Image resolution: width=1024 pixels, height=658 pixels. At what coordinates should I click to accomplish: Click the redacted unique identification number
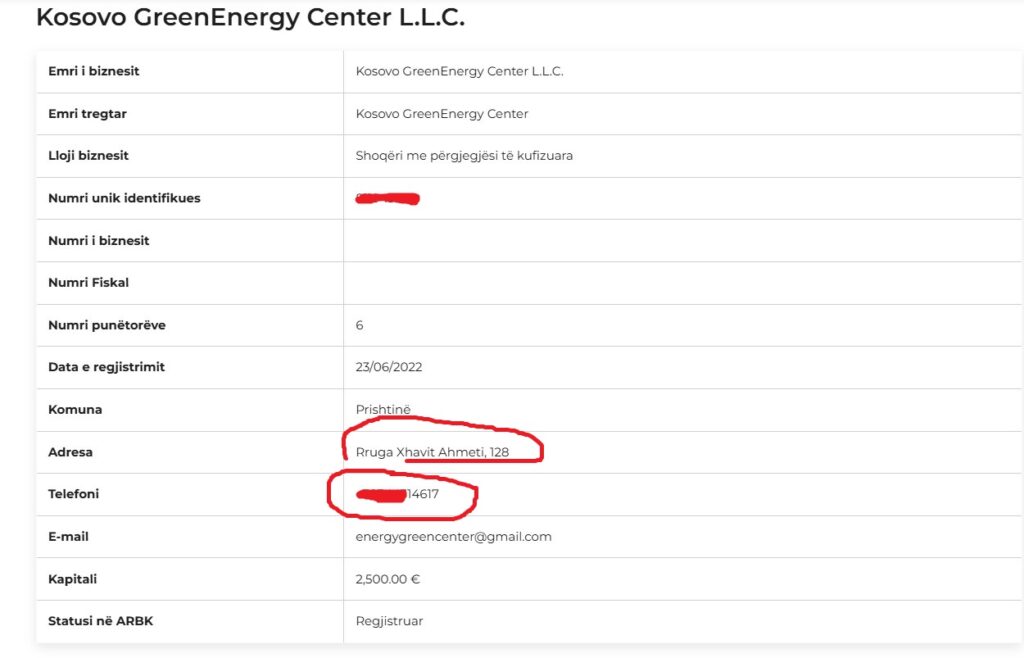(387, 199)
